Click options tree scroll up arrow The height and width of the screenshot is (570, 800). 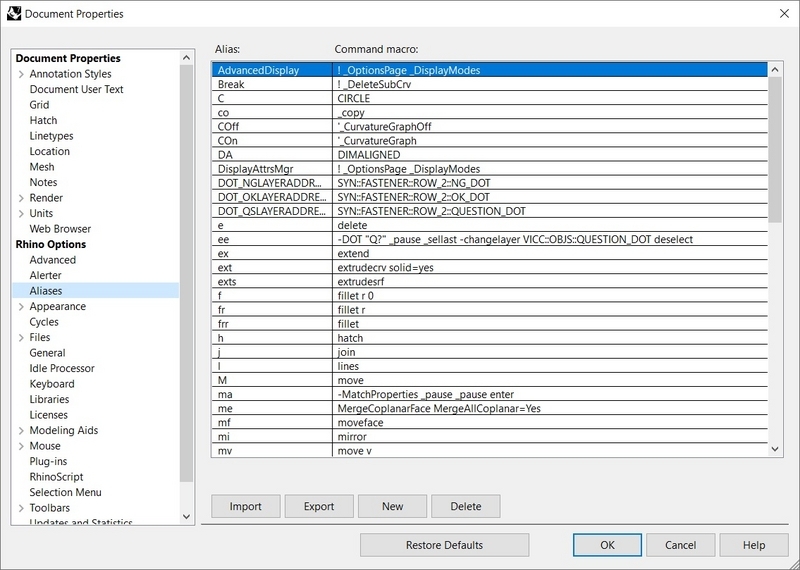click(x=186, y=58)
